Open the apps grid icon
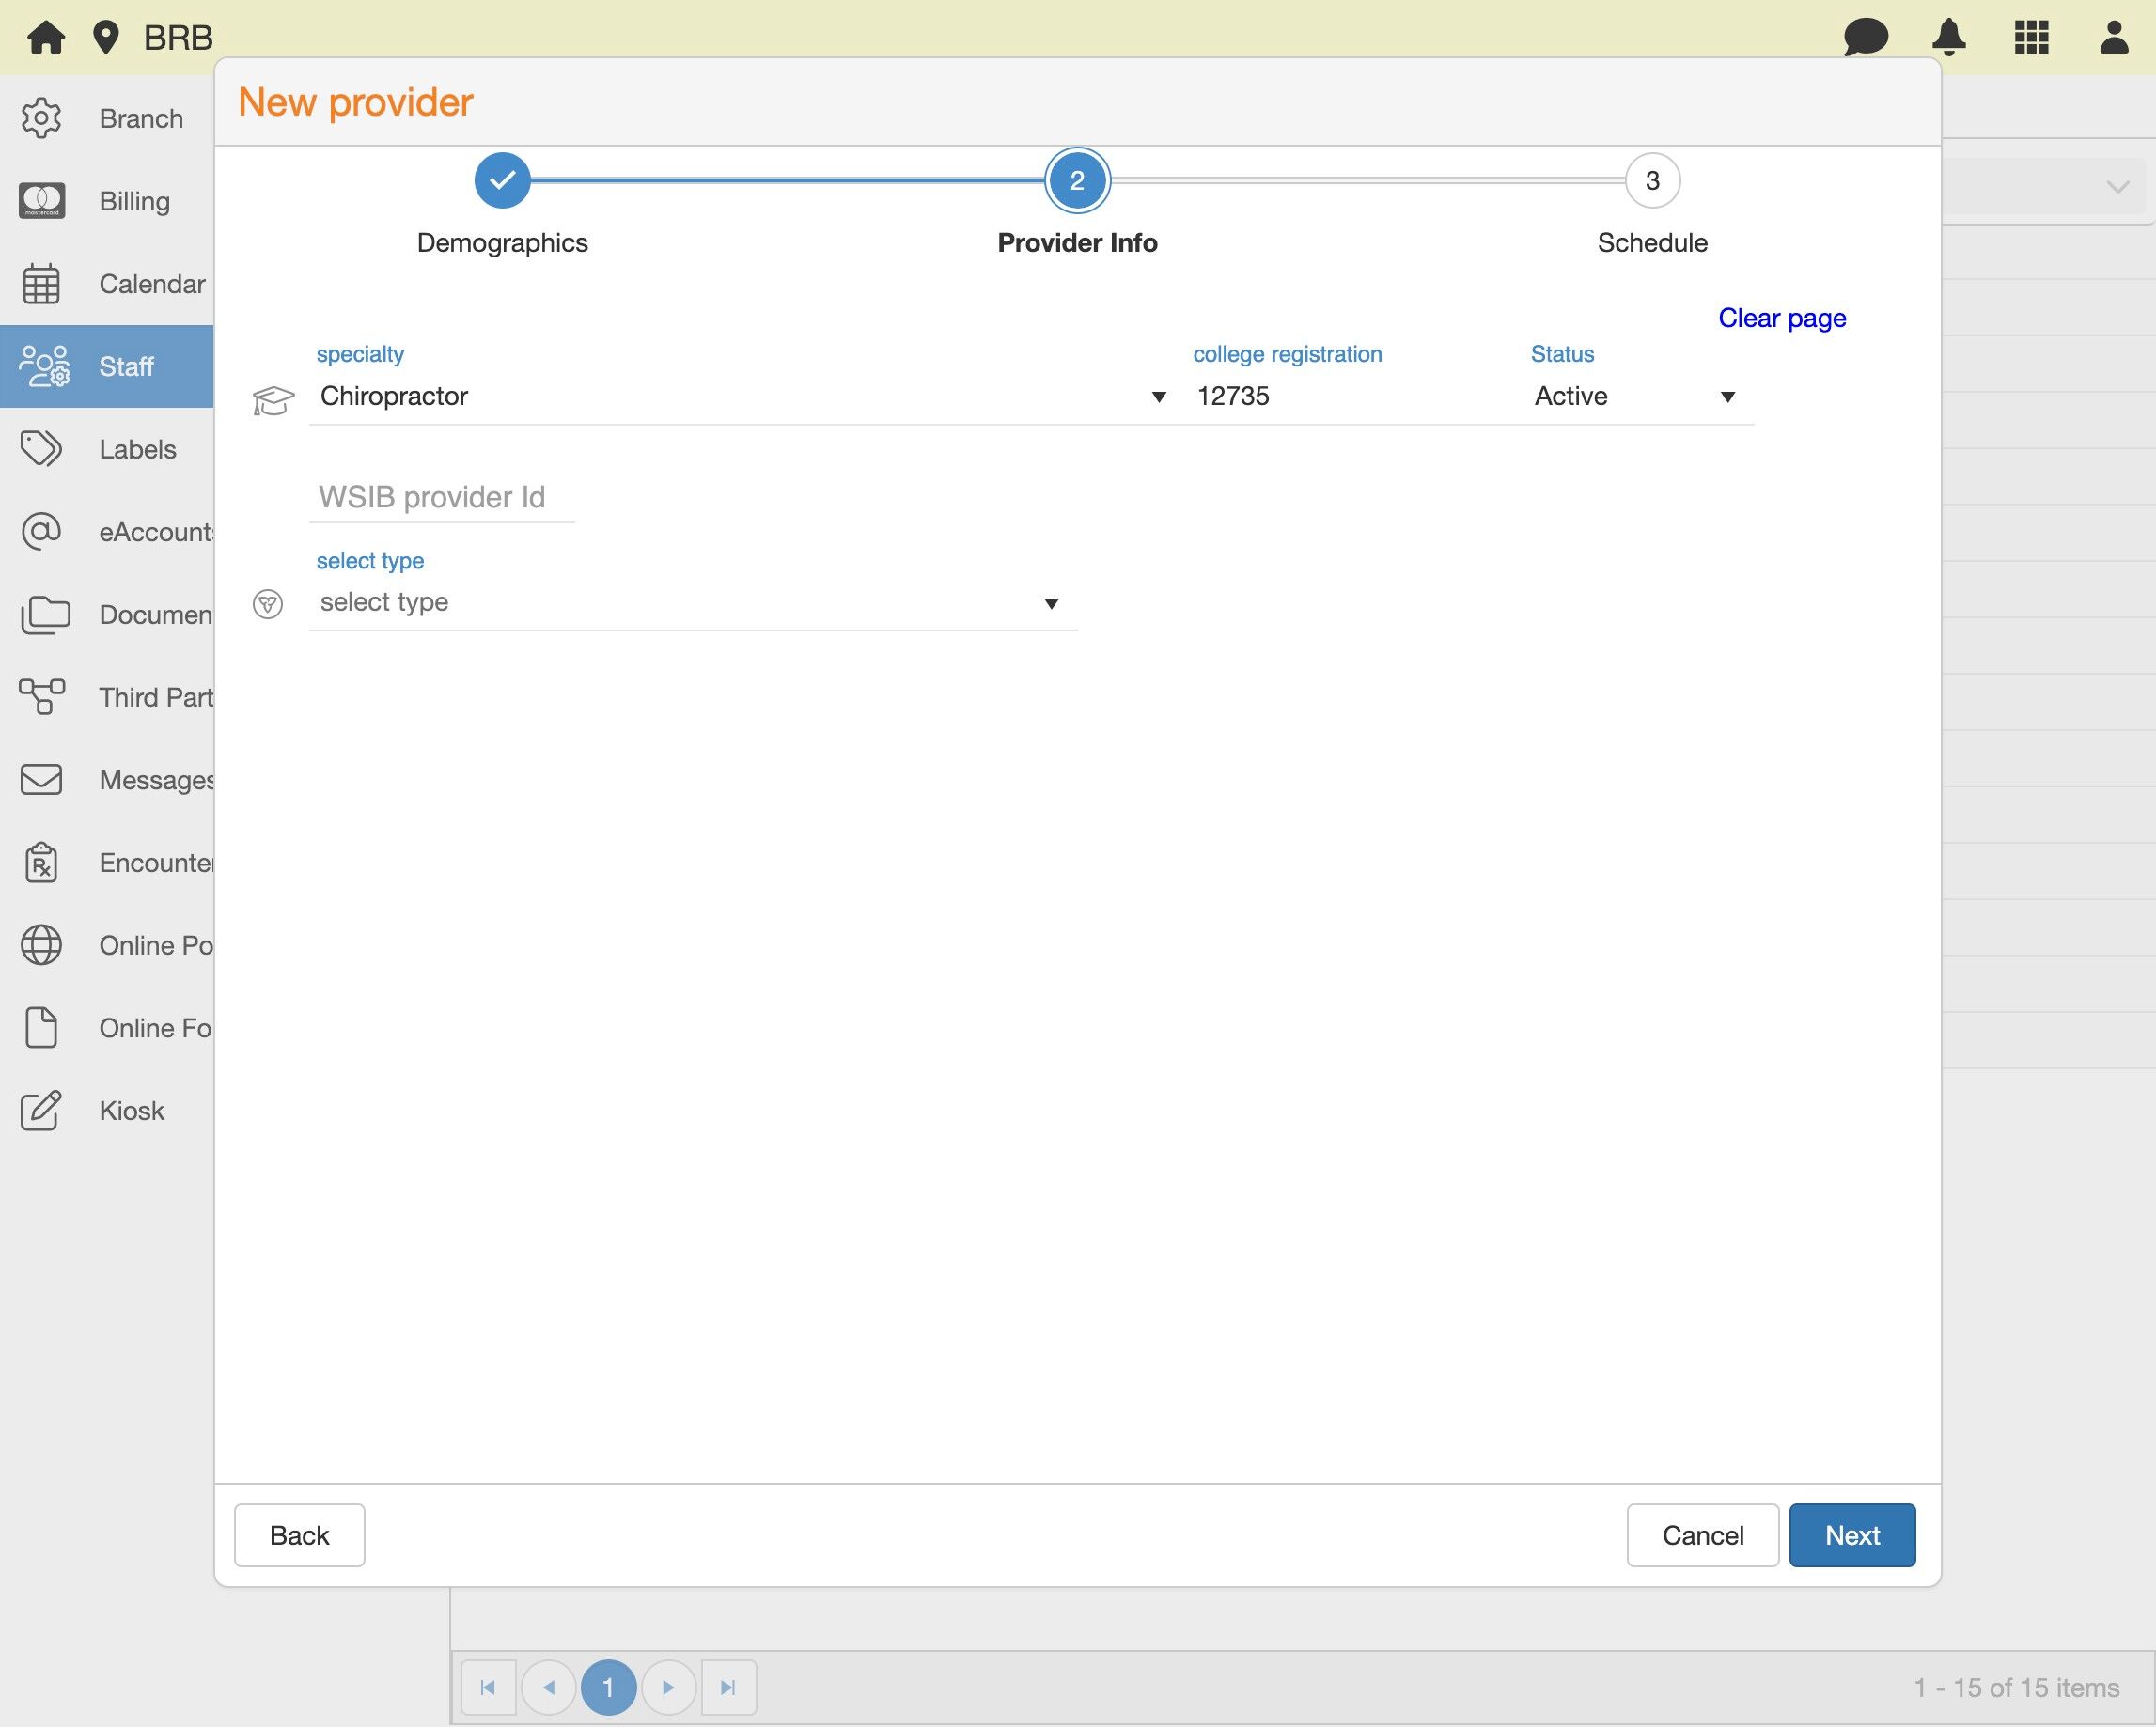The image size is (2156, 1727). pos(2031,38)
